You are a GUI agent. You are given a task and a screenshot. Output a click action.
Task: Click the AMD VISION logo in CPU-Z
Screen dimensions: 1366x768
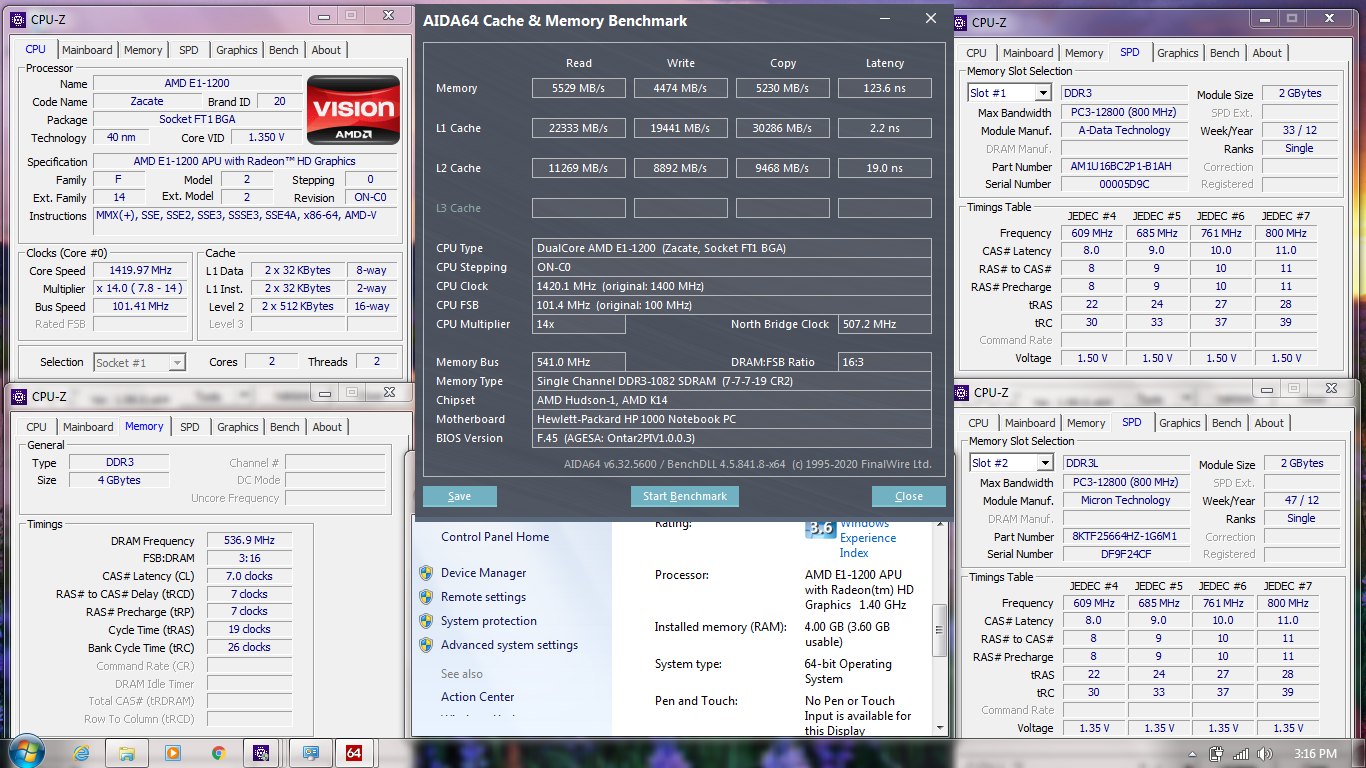(x=353, y=110)
